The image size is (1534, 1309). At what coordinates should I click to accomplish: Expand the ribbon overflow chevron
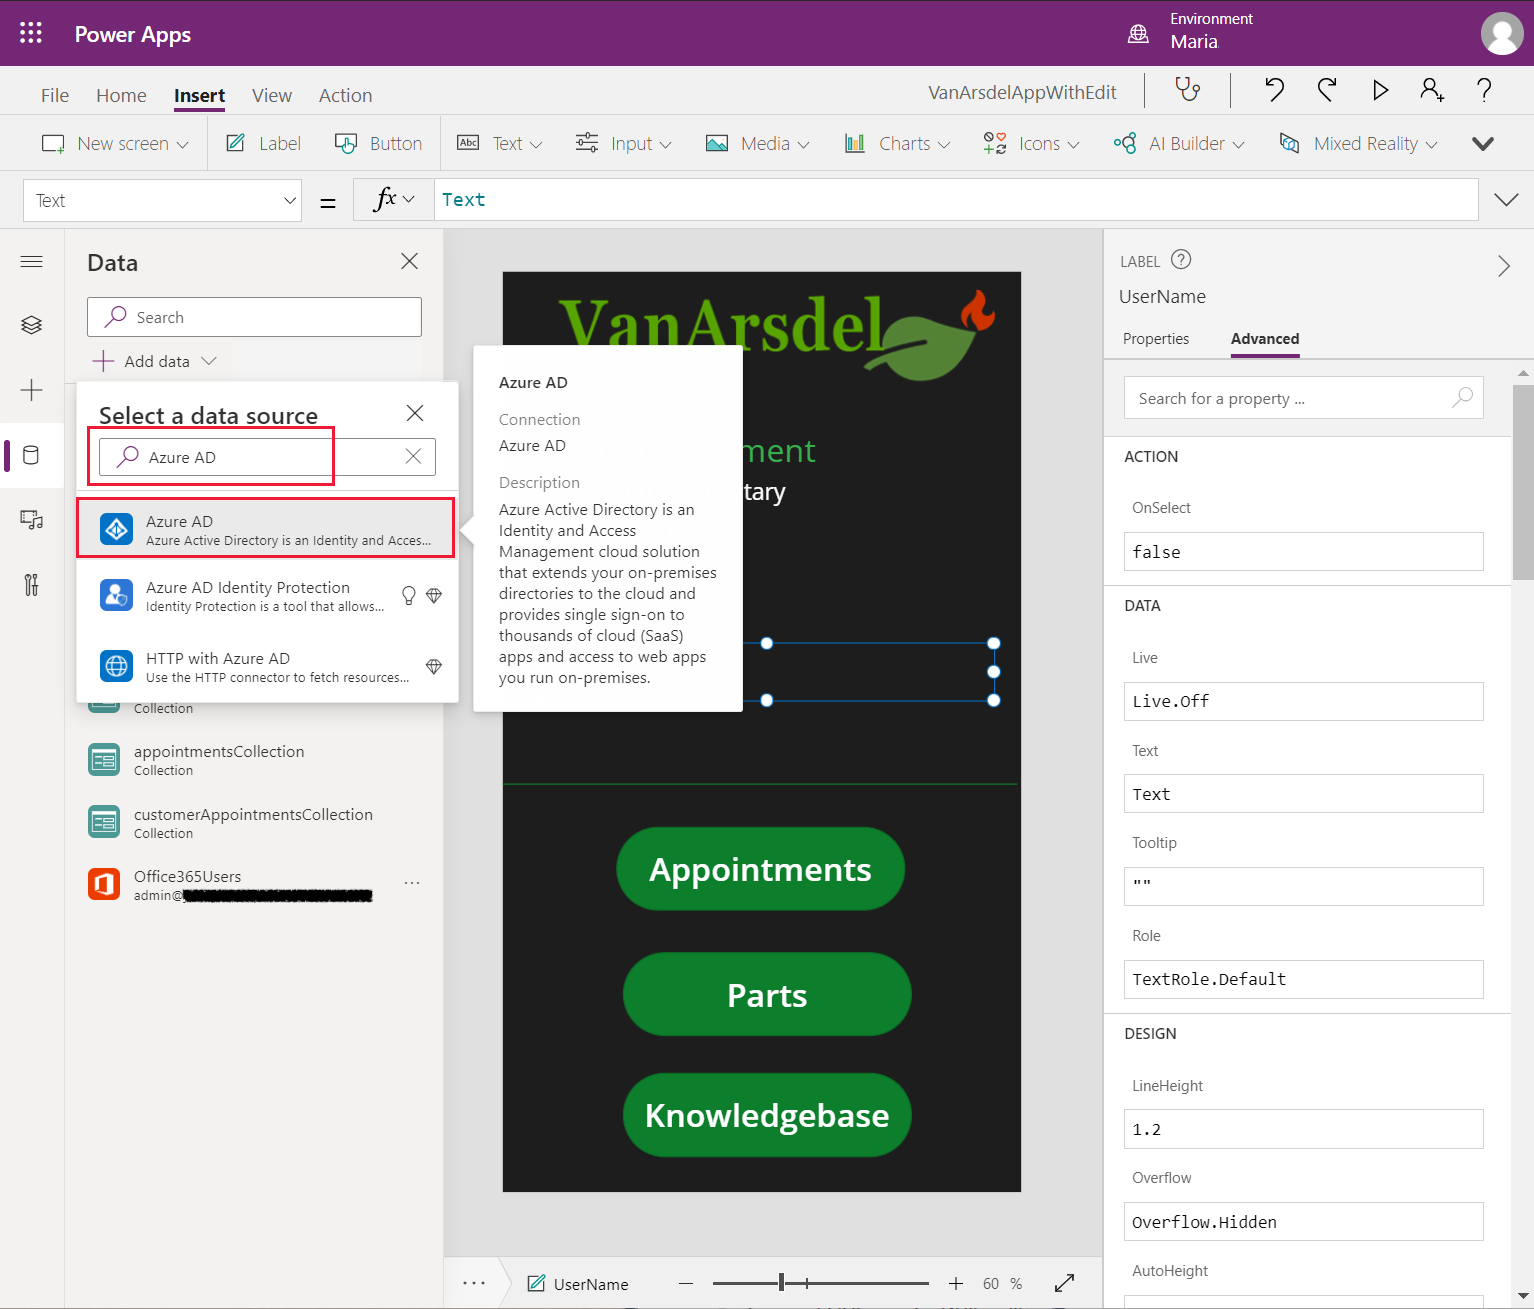pyautogui.click(x=1483, y=143)
